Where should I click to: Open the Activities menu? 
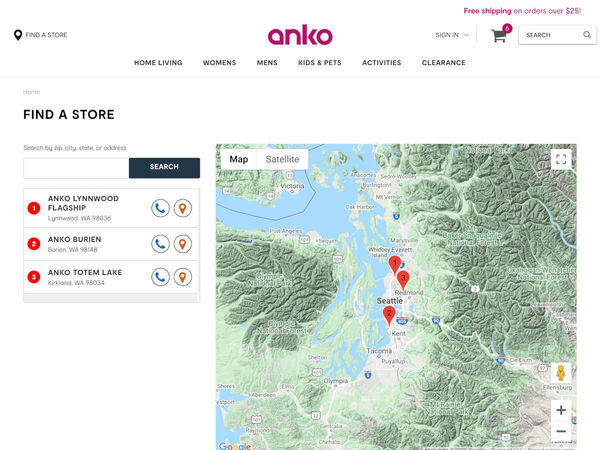pos(382,63)
